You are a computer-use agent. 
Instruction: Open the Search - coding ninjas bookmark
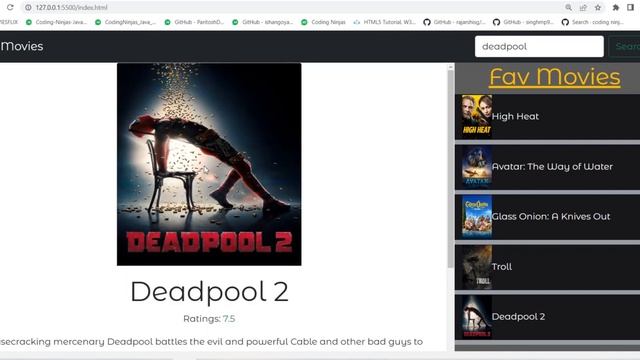pos(593,22)
